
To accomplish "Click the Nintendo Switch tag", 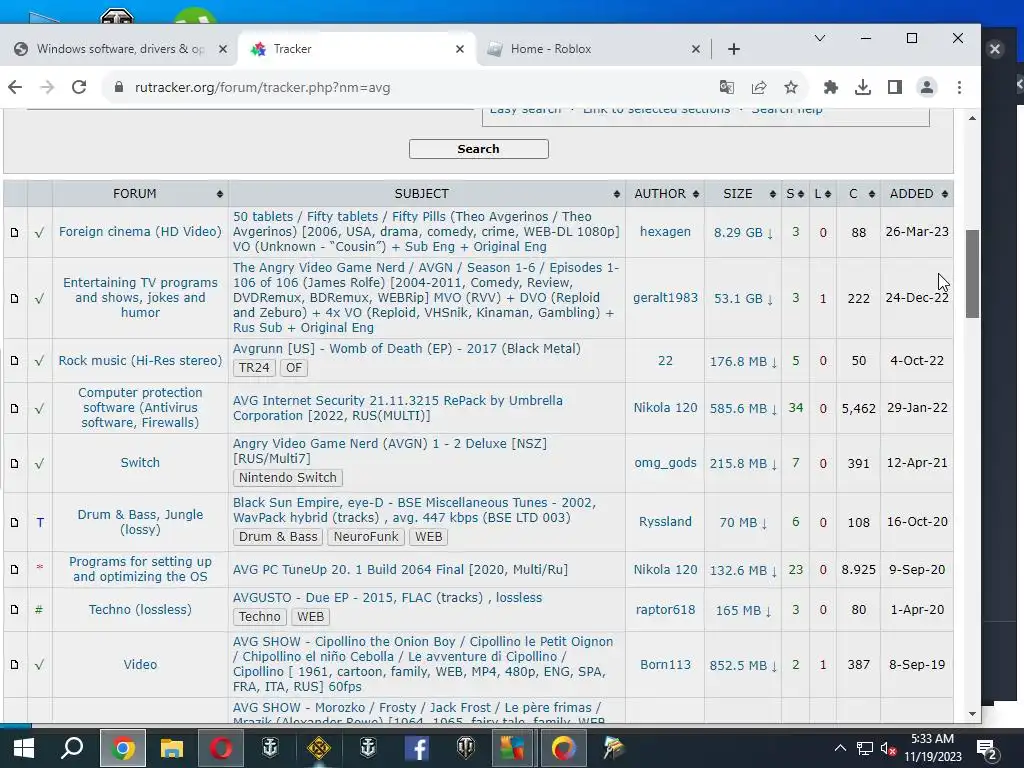I will [287, 477].
